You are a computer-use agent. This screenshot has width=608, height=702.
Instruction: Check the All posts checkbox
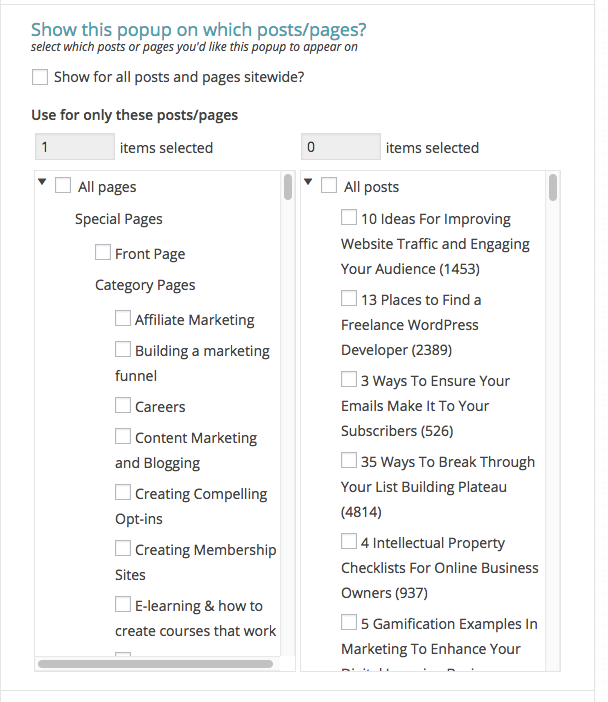coord(329,186)
